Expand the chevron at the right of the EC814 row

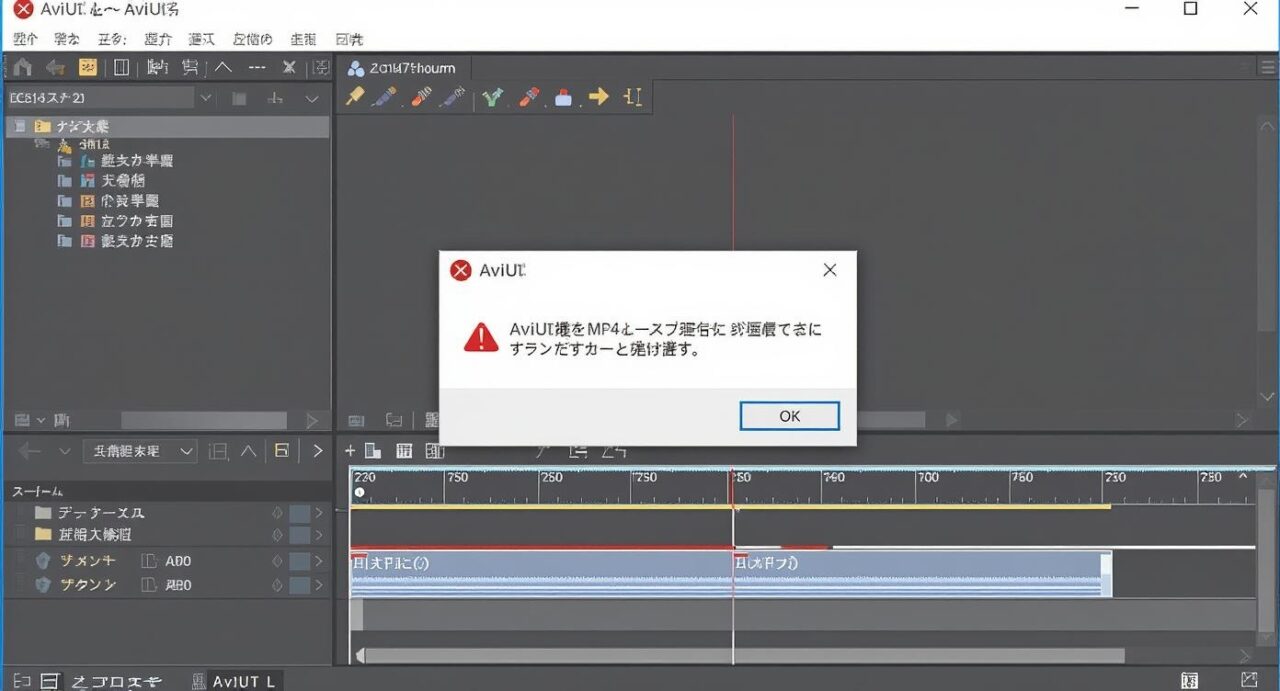(312, 98)
